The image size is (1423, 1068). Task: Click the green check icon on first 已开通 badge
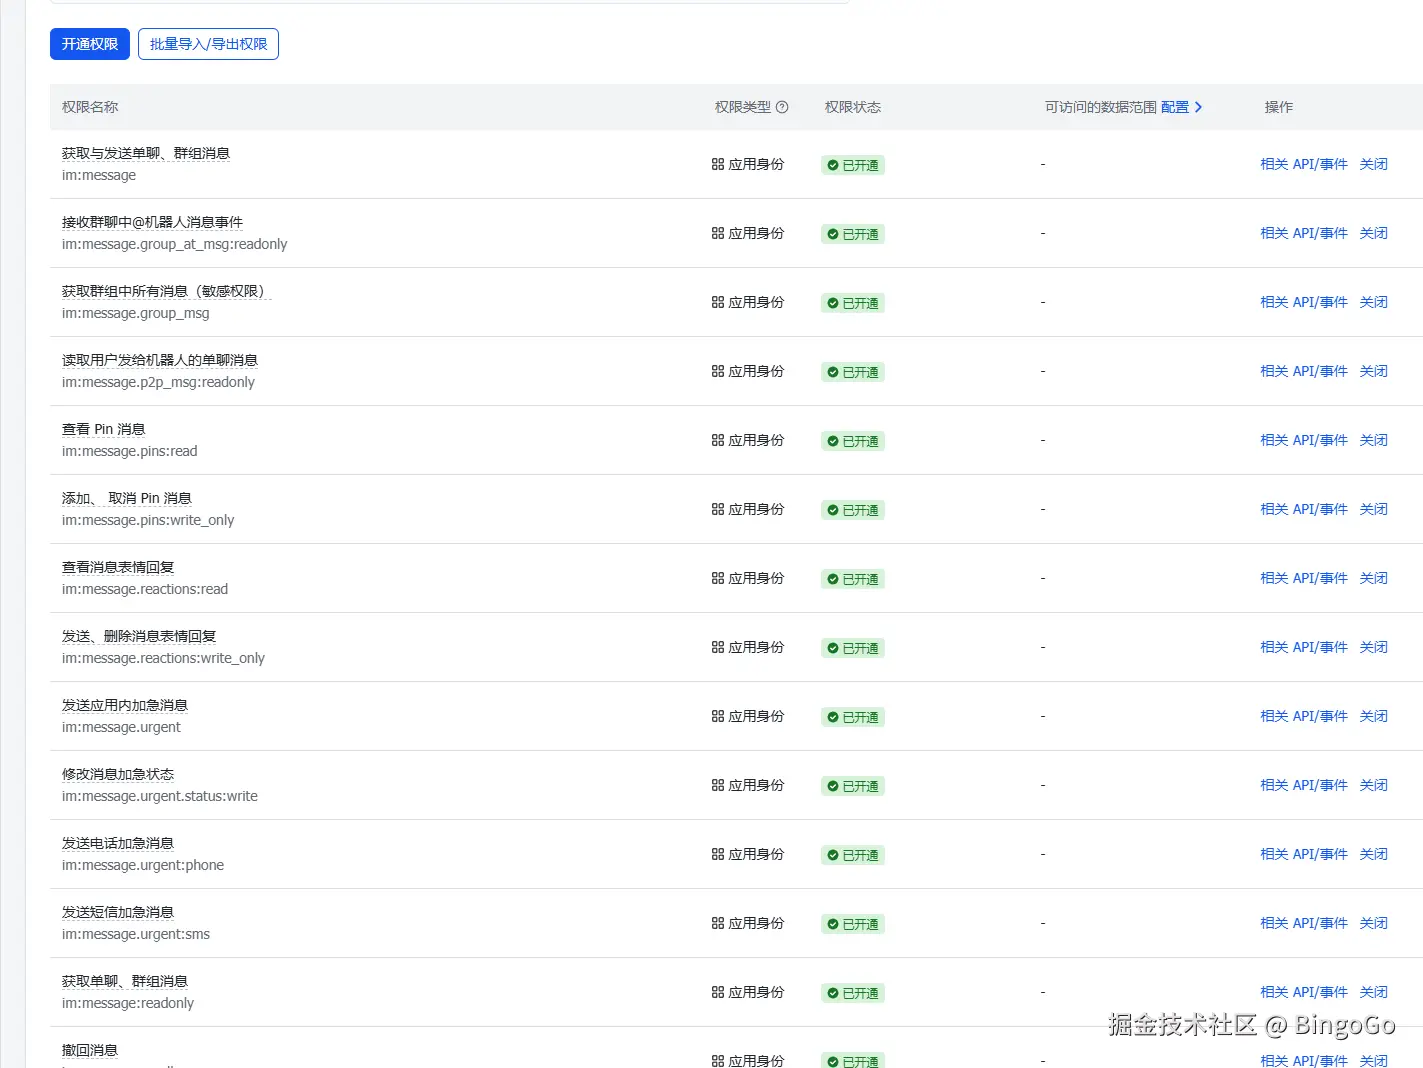pyautogui.click(x=832, y=165)
